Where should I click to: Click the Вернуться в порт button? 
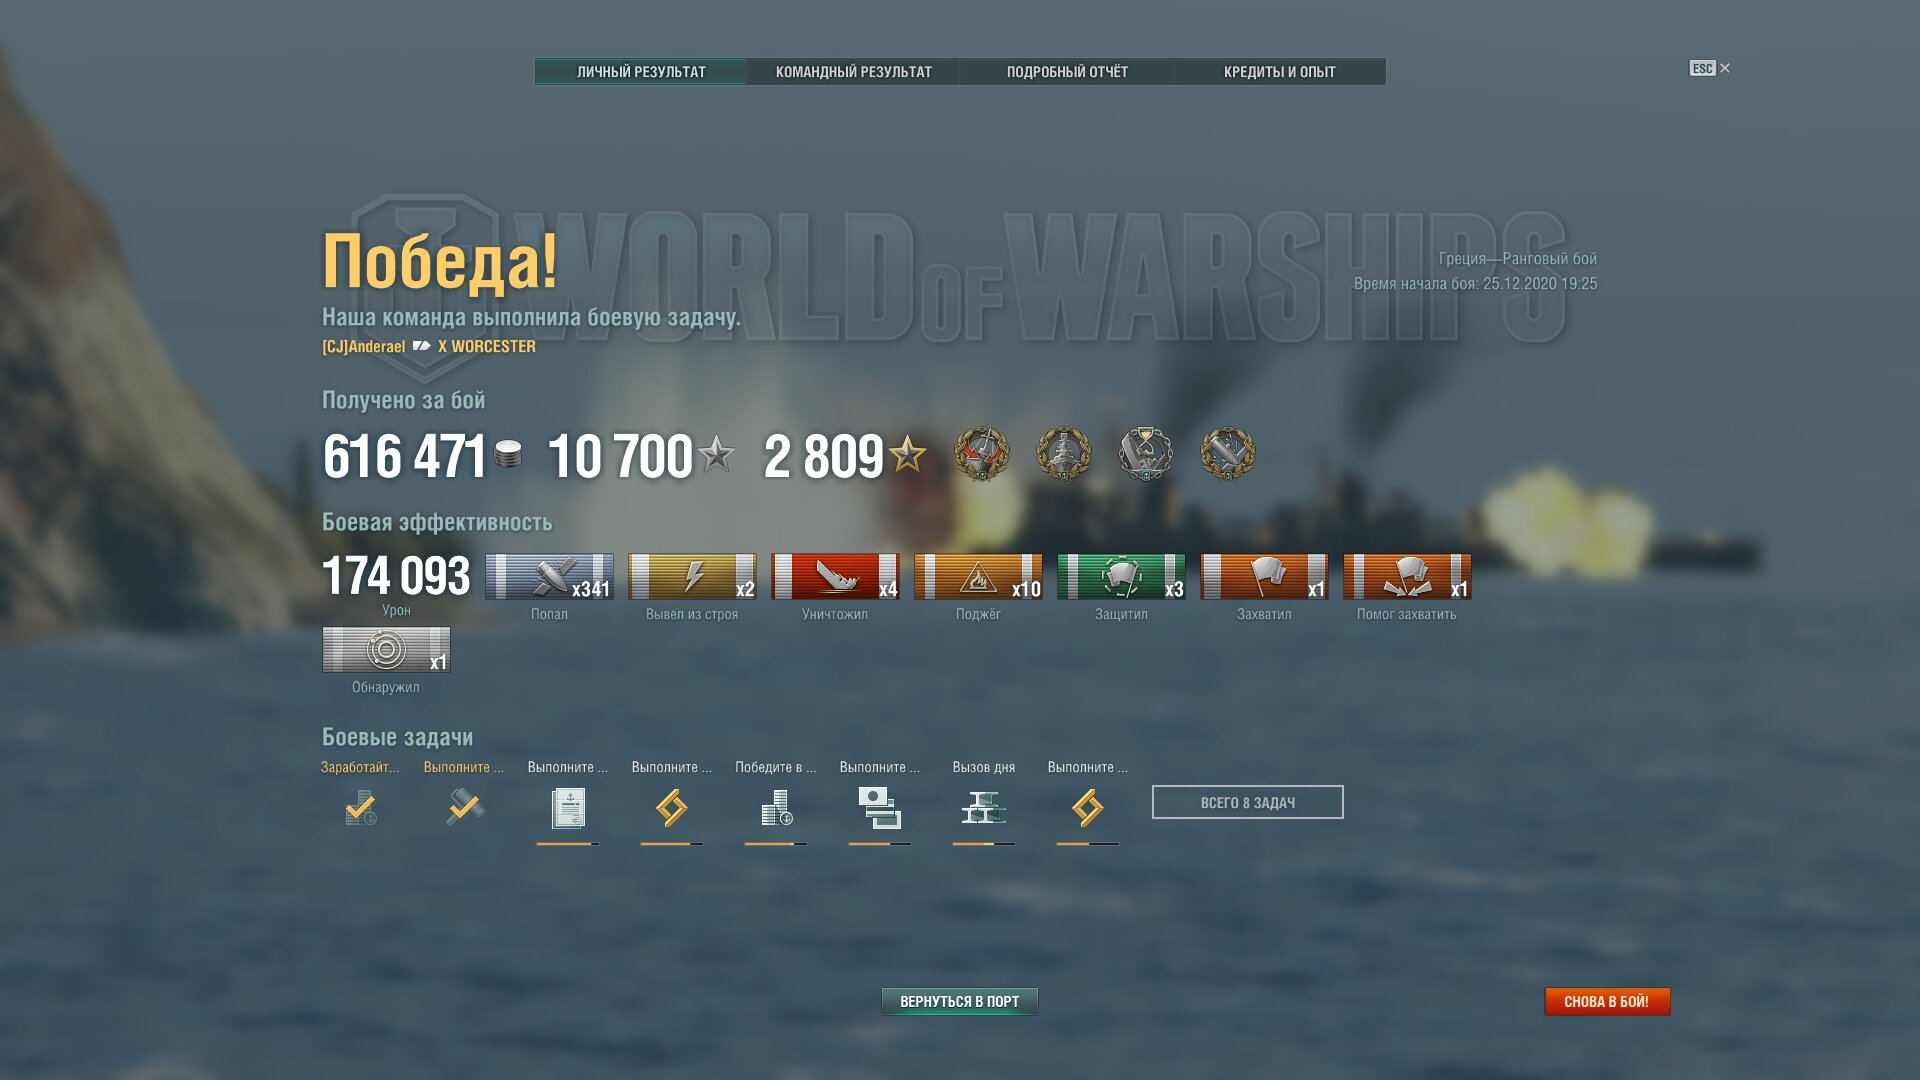(959, 1001)
